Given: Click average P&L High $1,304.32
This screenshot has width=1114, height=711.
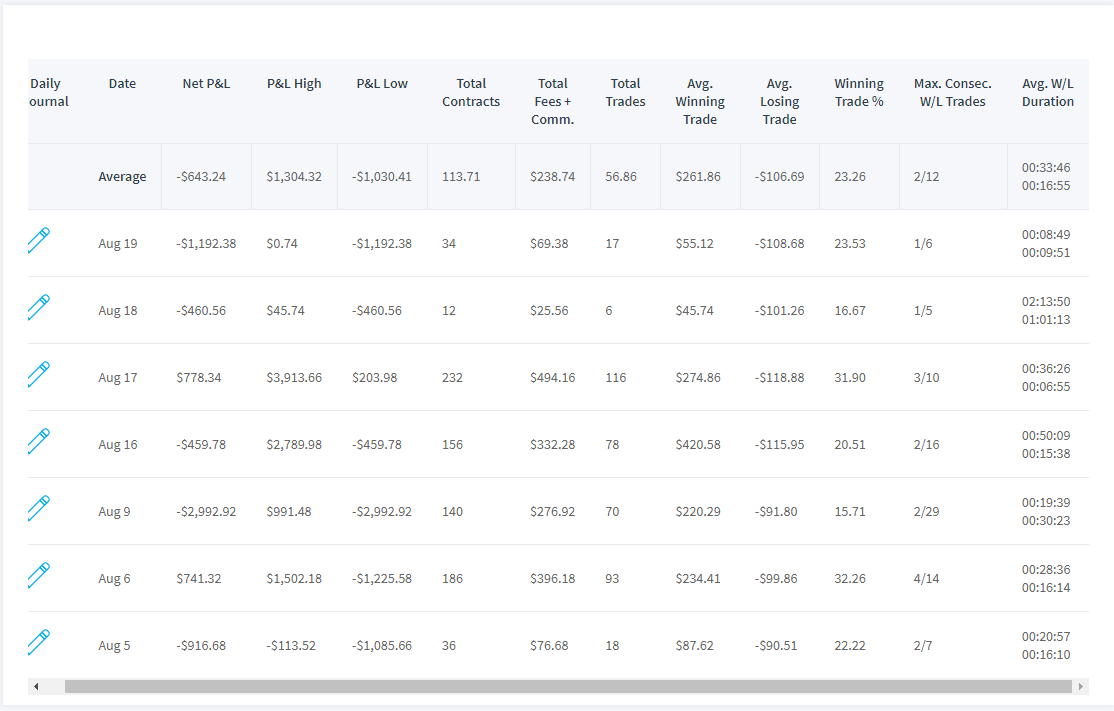Looking at the screenshot, I should [x=294, y=177].
